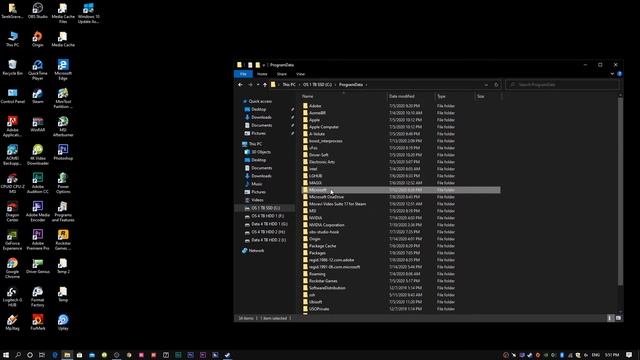The image size is (640, 360).
Task: Refresh the ProgramData folder view
Action: point(496,85)
